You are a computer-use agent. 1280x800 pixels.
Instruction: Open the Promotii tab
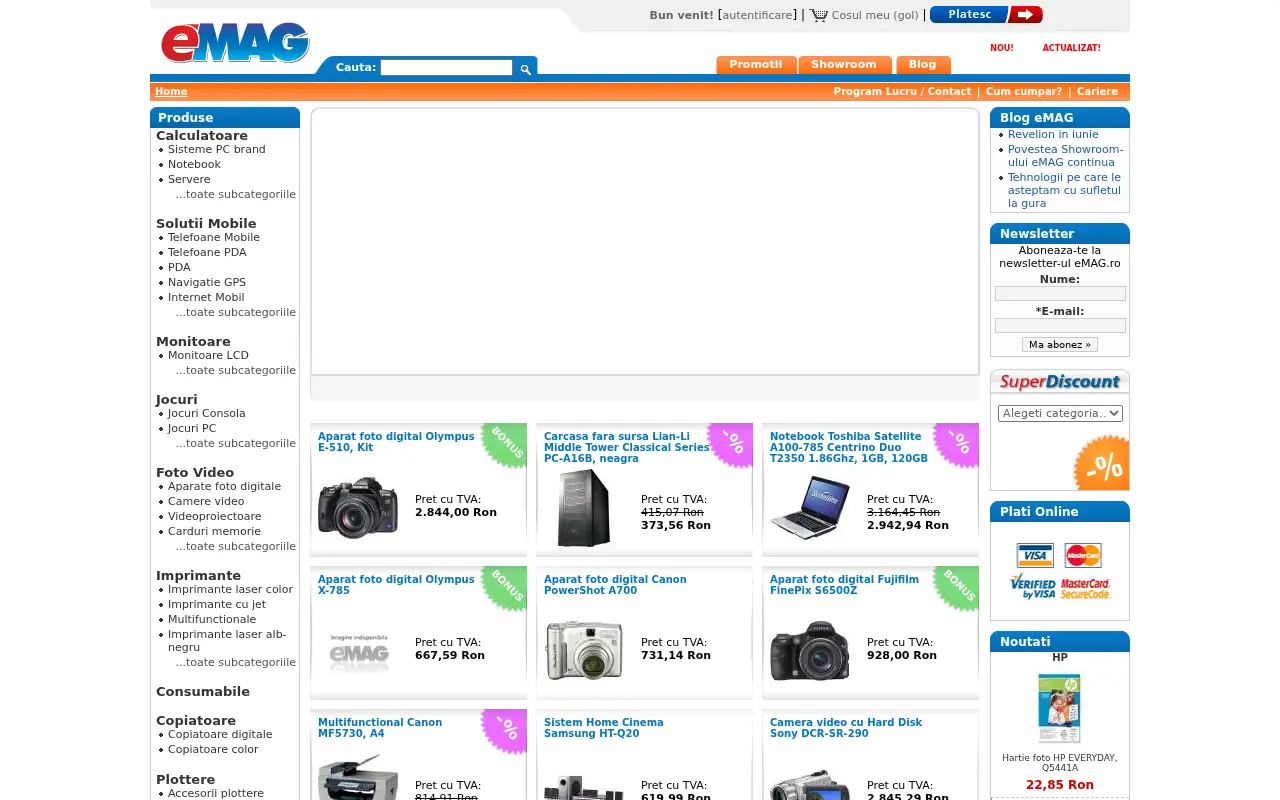coord(756,65)
